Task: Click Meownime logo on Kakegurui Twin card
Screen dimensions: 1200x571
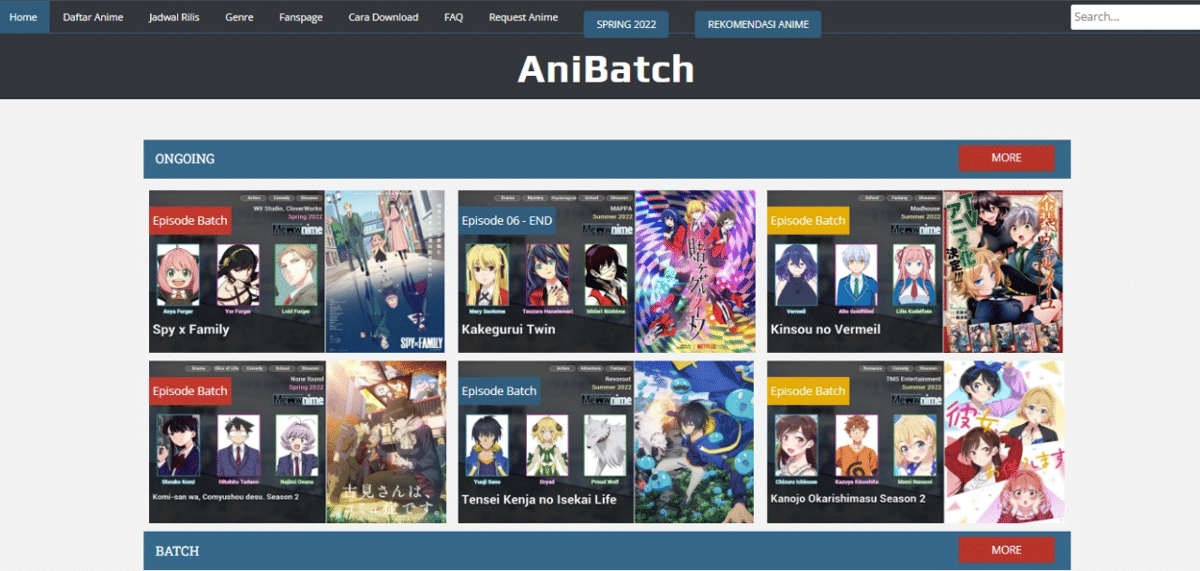Action: (x=607, y=229)
